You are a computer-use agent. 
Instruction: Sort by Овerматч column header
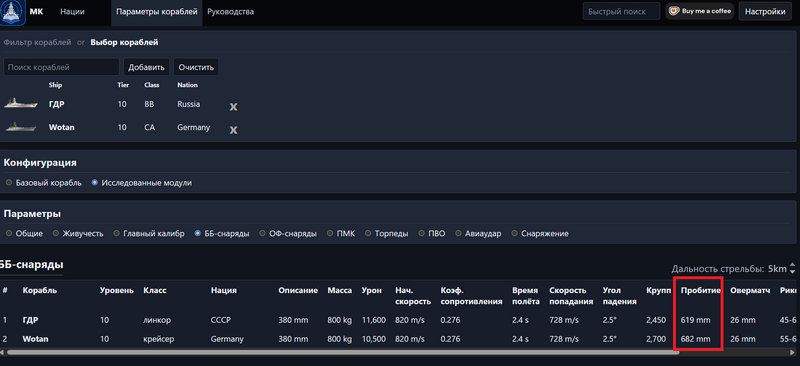pos(750,290)
